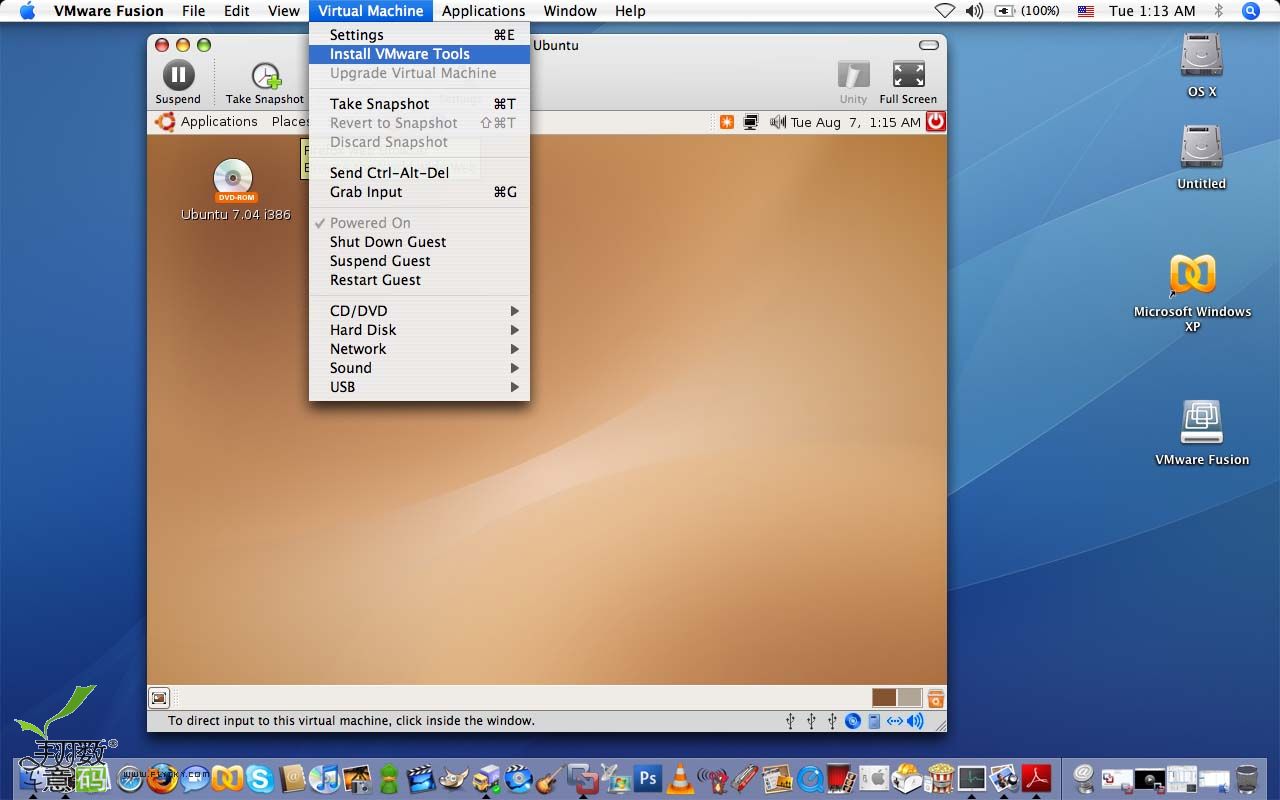Open the Ubuntu 7.04 i386 DVD-ROM icon
The width and height of the screenshot is (1280, 800).
(234, 190)
